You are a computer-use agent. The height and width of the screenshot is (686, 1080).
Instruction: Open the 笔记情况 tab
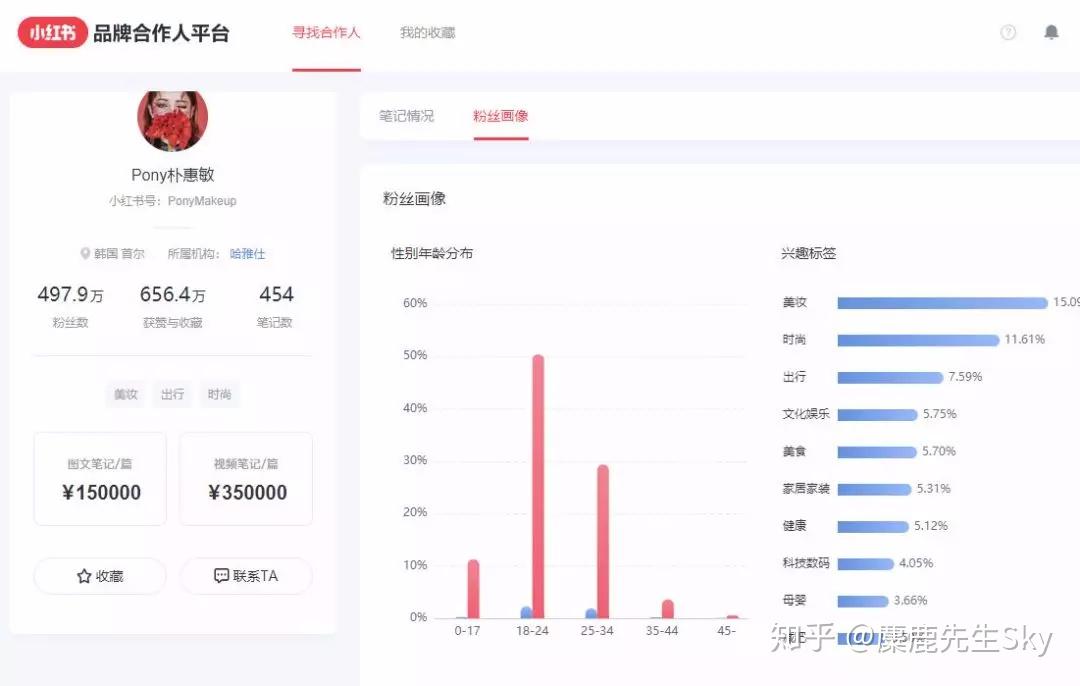coord(406,116)
